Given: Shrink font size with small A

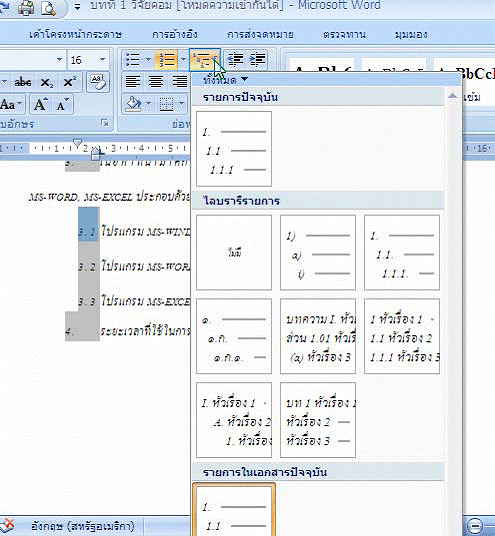Looking at the screenshot, I should (x=62, y=104).
